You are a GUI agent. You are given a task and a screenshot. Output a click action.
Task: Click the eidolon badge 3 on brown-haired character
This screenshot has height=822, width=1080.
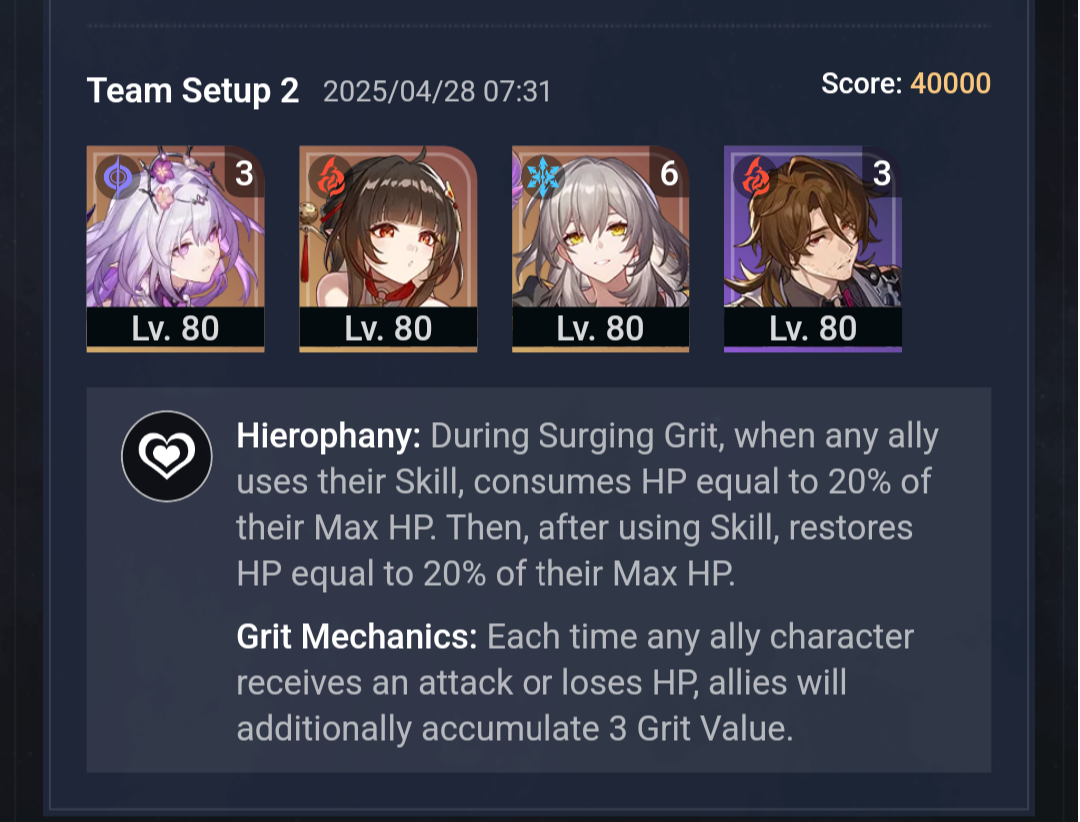click(x=882, y=172)
